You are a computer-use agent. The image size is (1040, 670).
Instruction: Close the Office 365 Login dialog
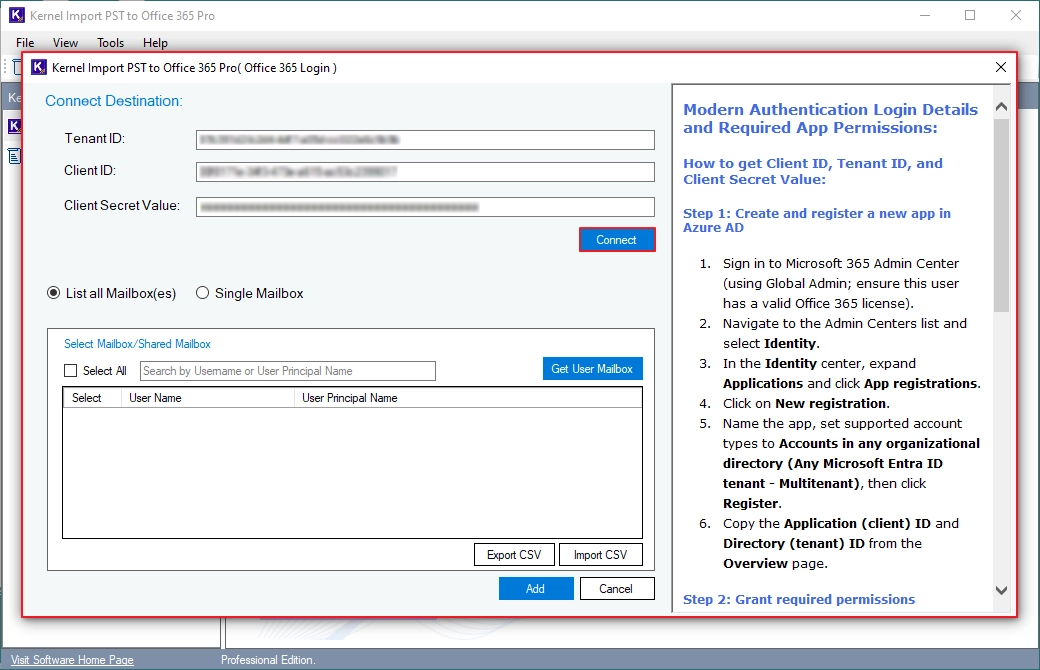tap(1001, 67)
